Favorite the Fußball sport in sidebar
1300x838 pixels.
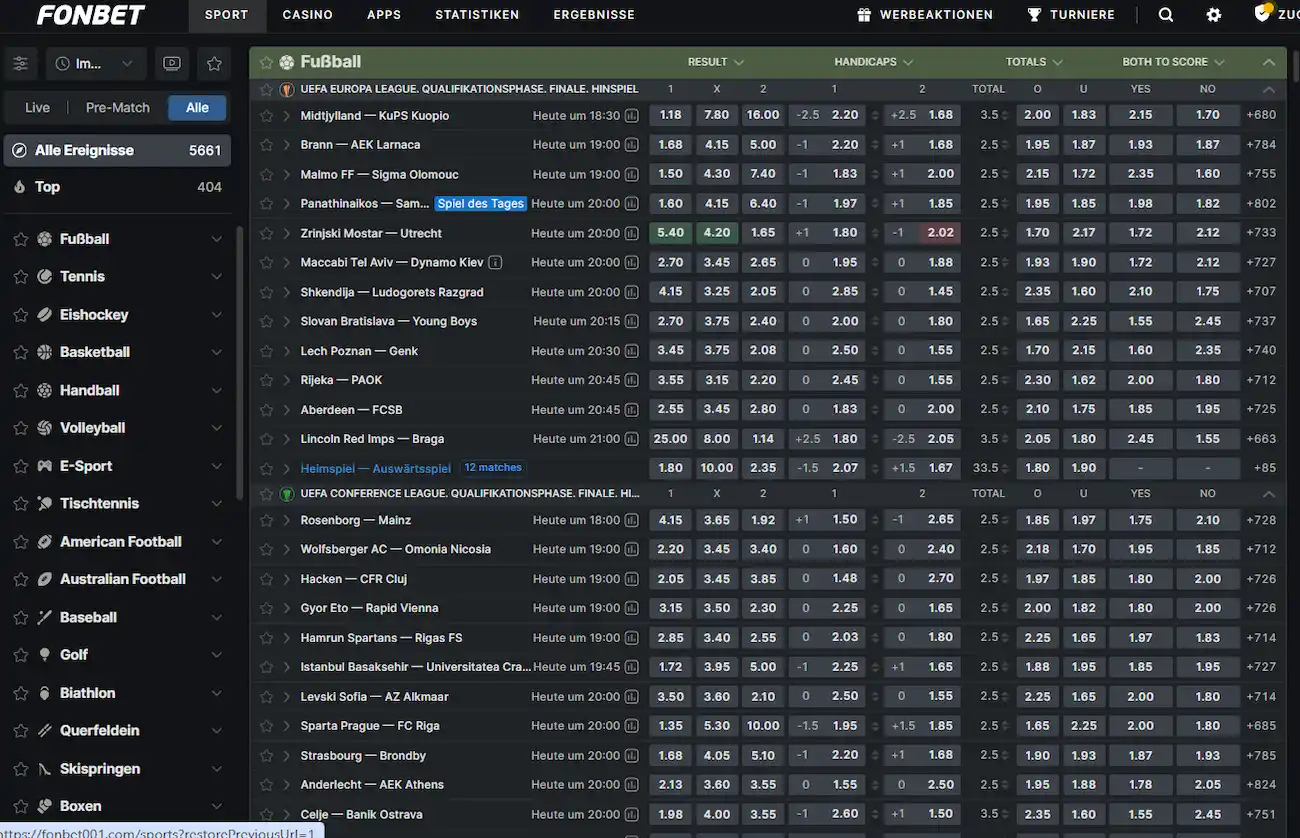coord(20,240)
